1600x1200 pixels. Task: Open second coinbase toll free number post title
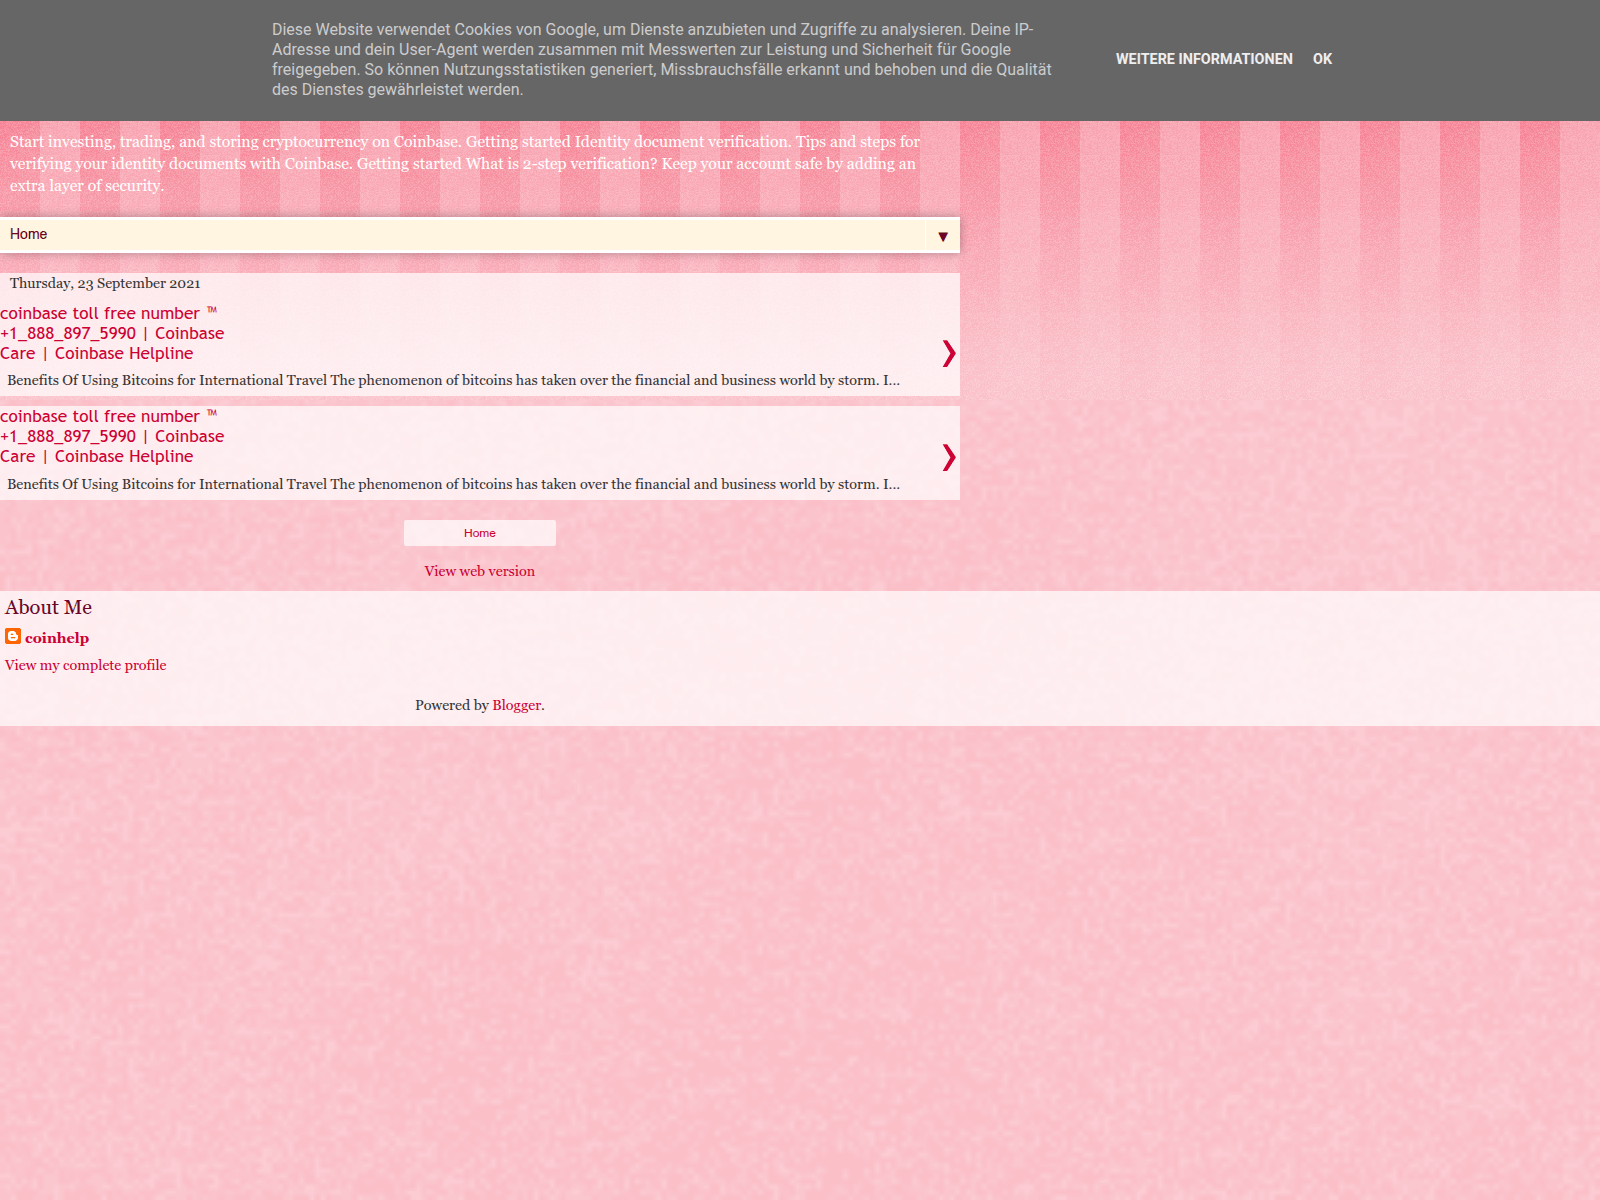(112, 436)
